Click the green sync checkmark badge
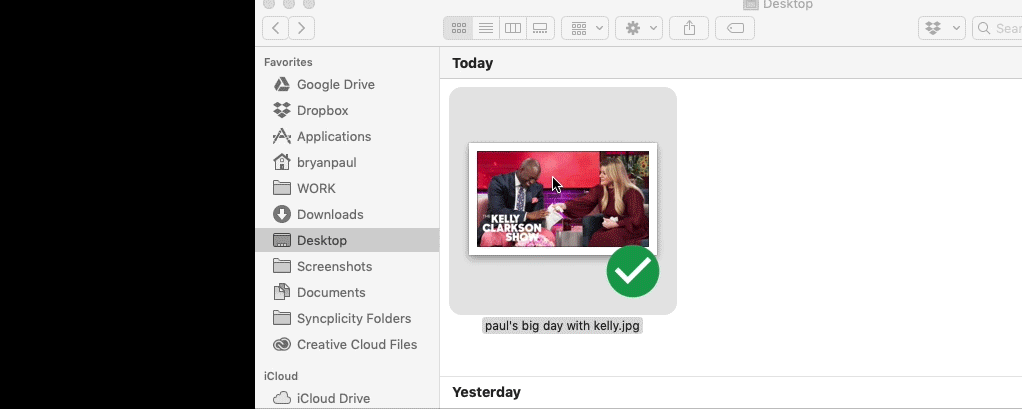The image size is (1022, 409). 633,271
